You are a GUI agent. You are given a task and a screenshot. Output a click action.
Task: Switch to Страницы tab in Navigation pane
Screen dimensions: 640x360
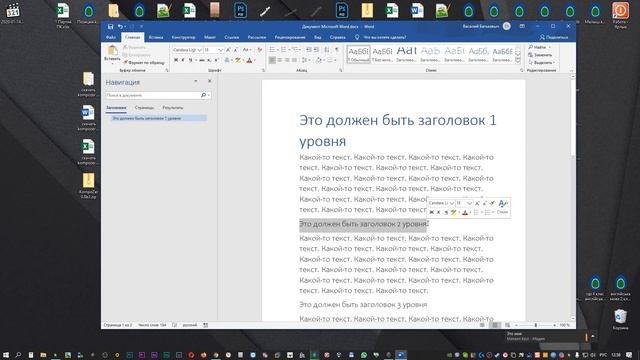coord(144,108)
